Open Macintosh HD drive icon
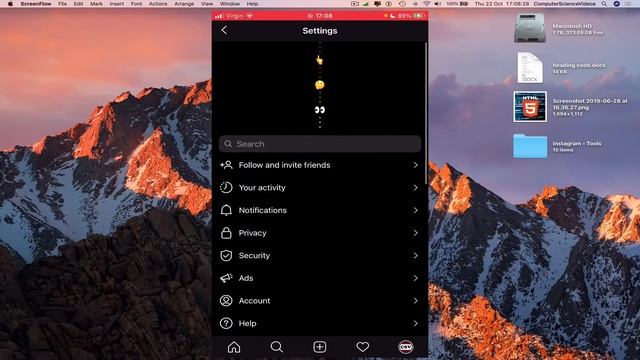This screenshot has height=360, width=640. (x=530, y=28)
